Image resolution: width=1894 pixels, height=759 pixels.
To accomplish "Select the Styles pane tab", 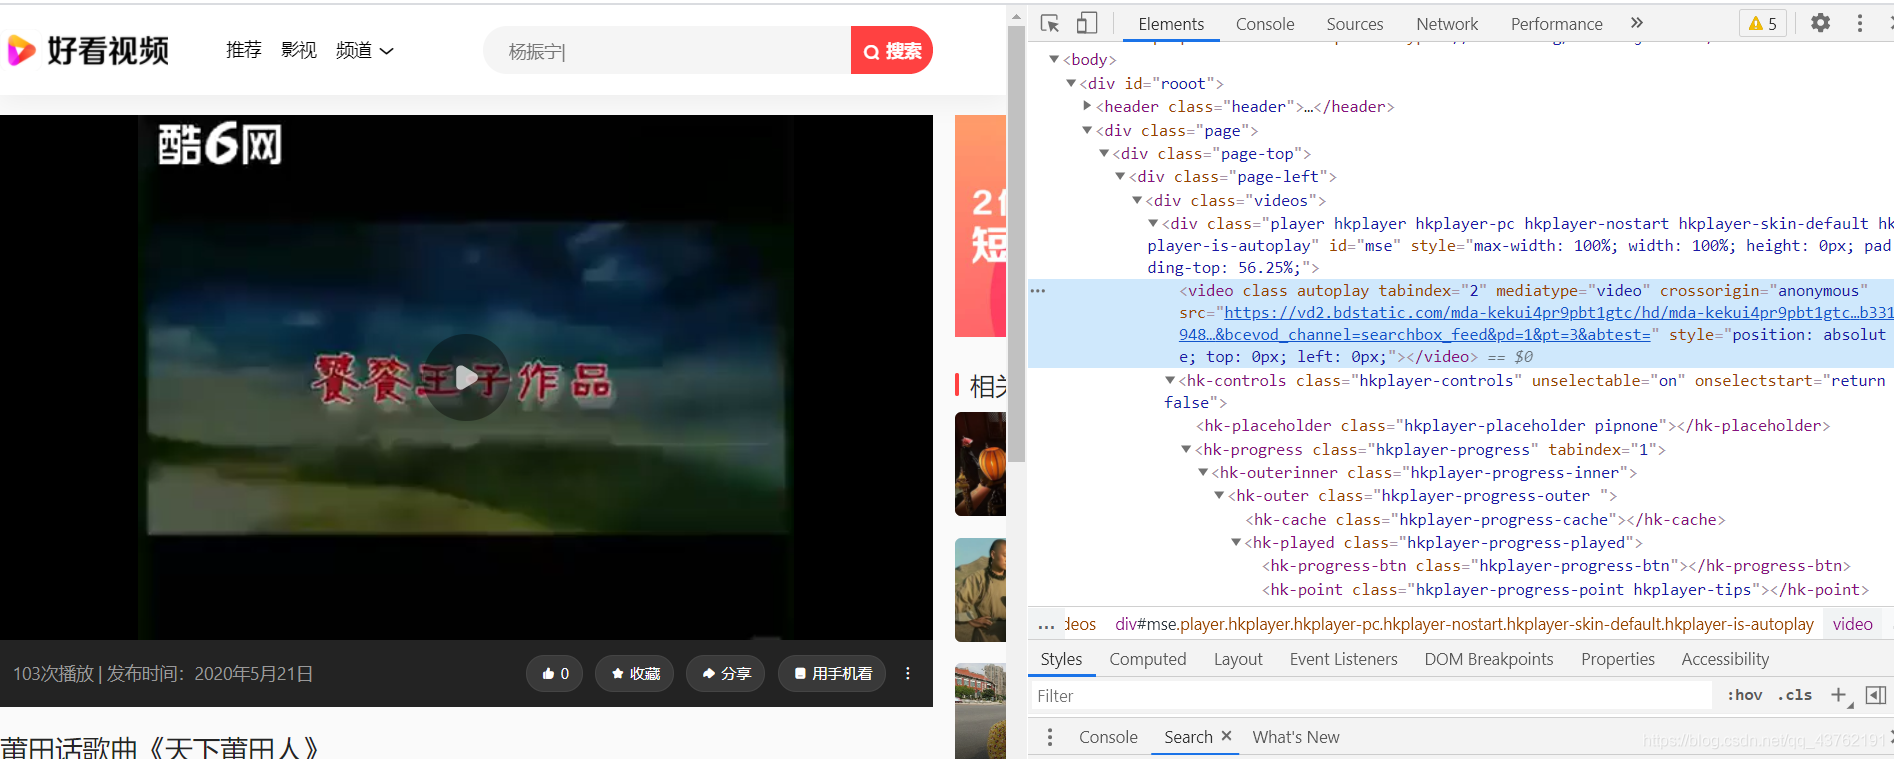I will 1061,659.
